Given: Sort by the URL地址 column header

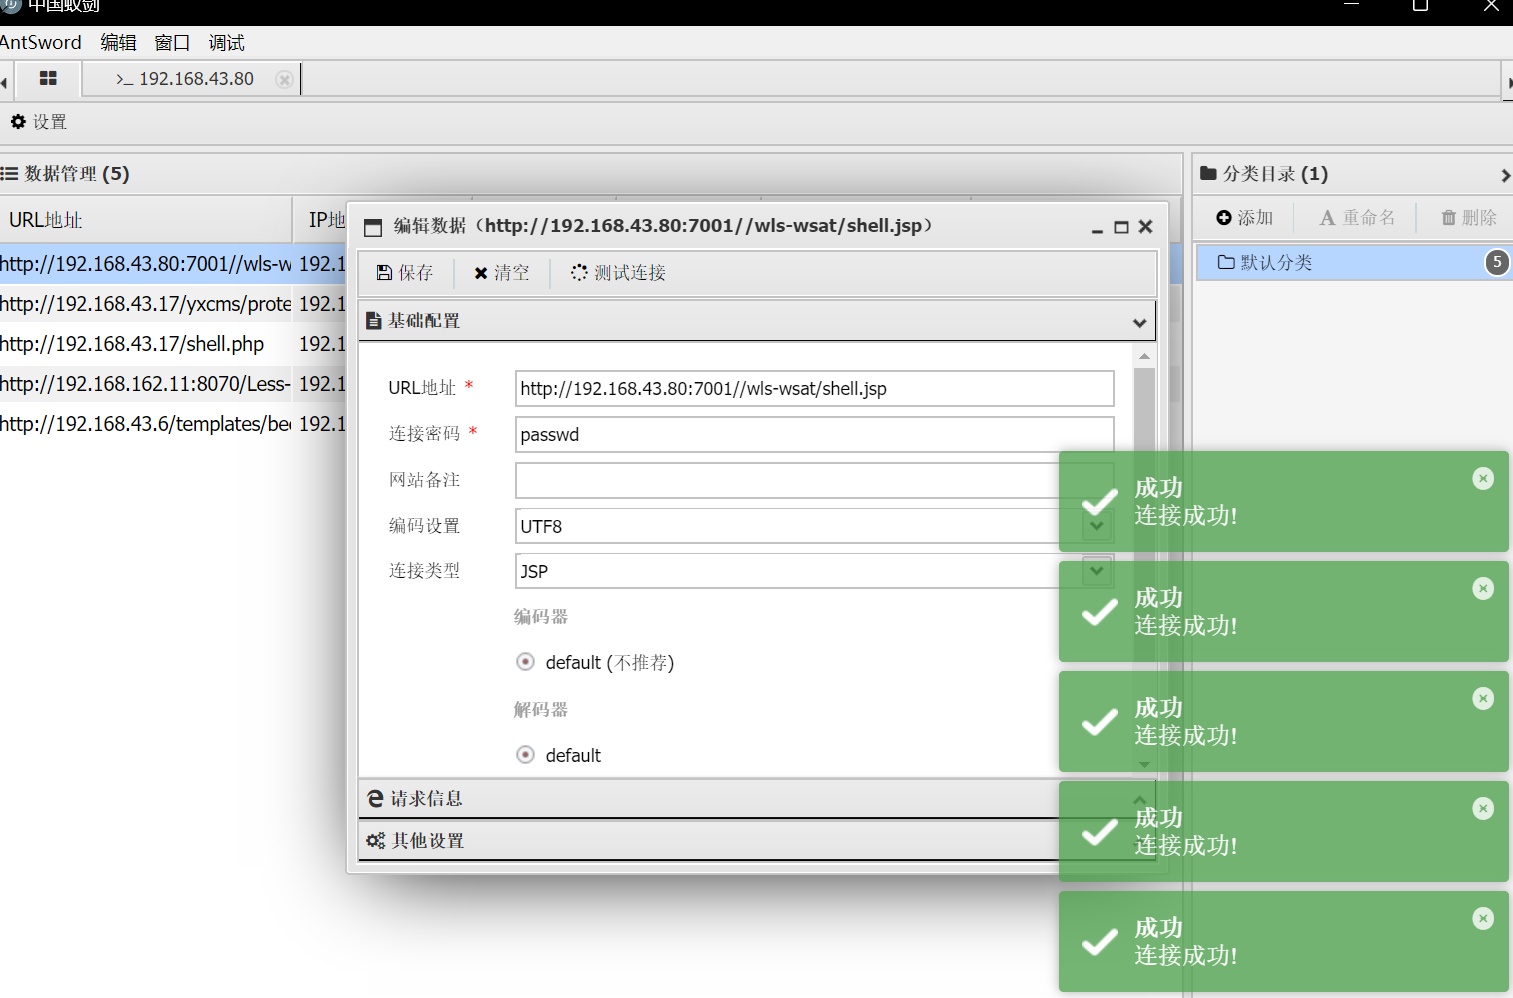Looking at the screenshot, I should (x=145, y=220).
